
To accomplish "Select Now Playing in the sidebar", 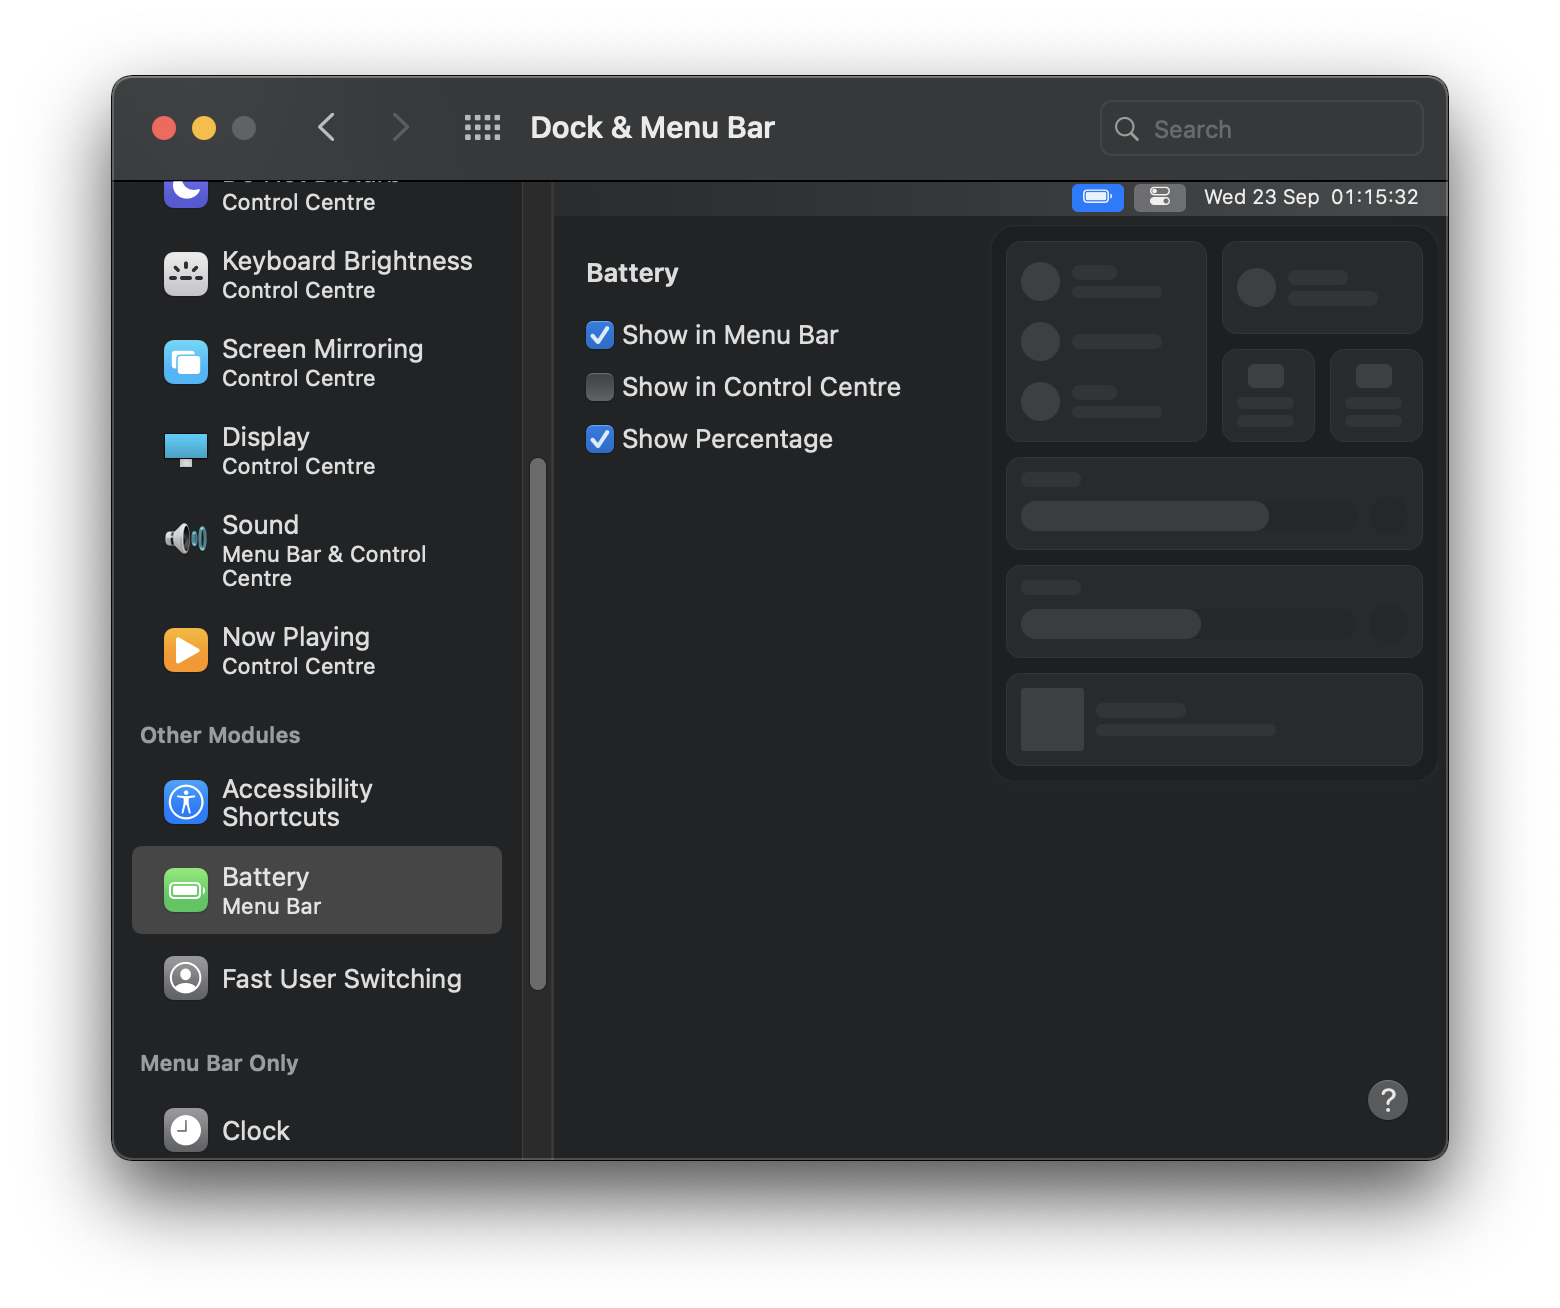I will coord(317,650).
